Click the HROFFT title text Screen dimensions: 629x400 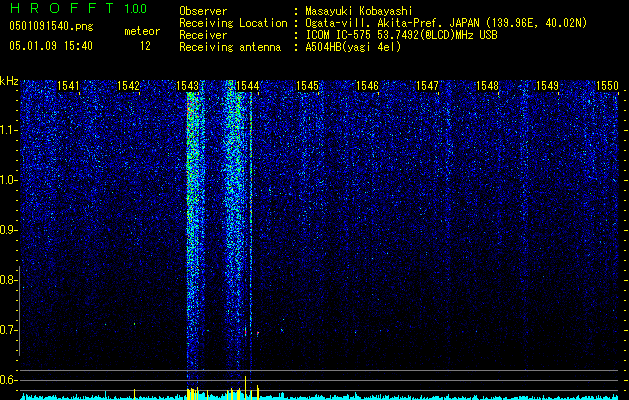pos(62,8)
